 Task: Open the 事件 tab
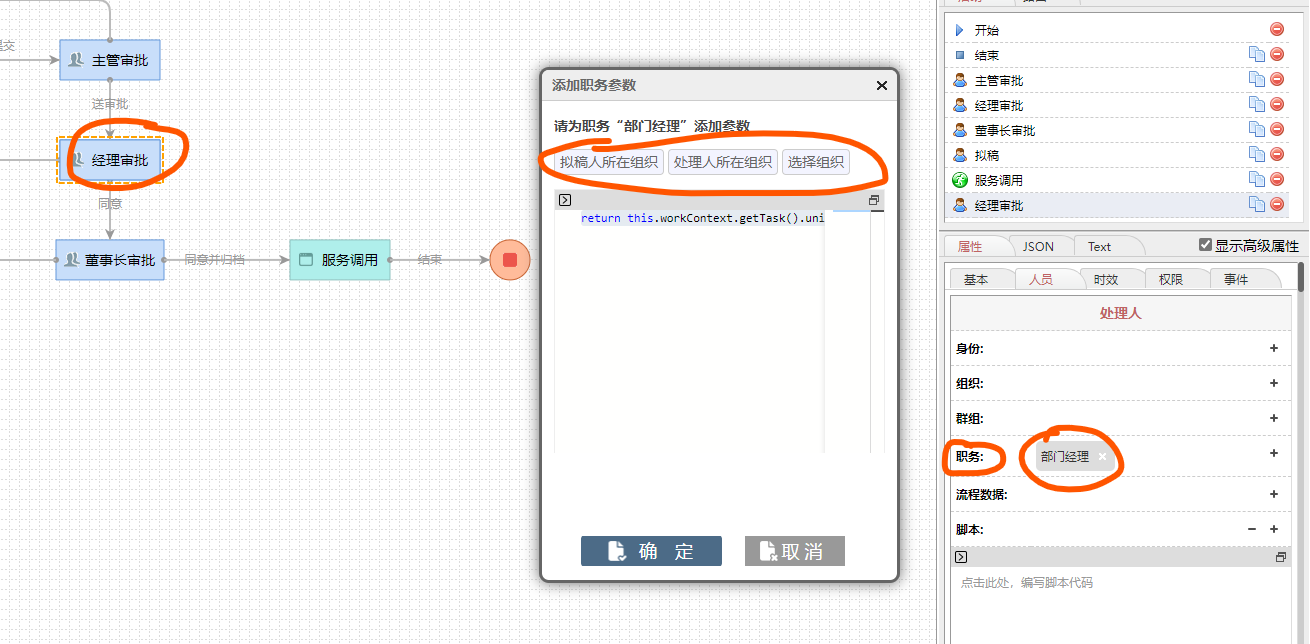[x=1236, y=279]
